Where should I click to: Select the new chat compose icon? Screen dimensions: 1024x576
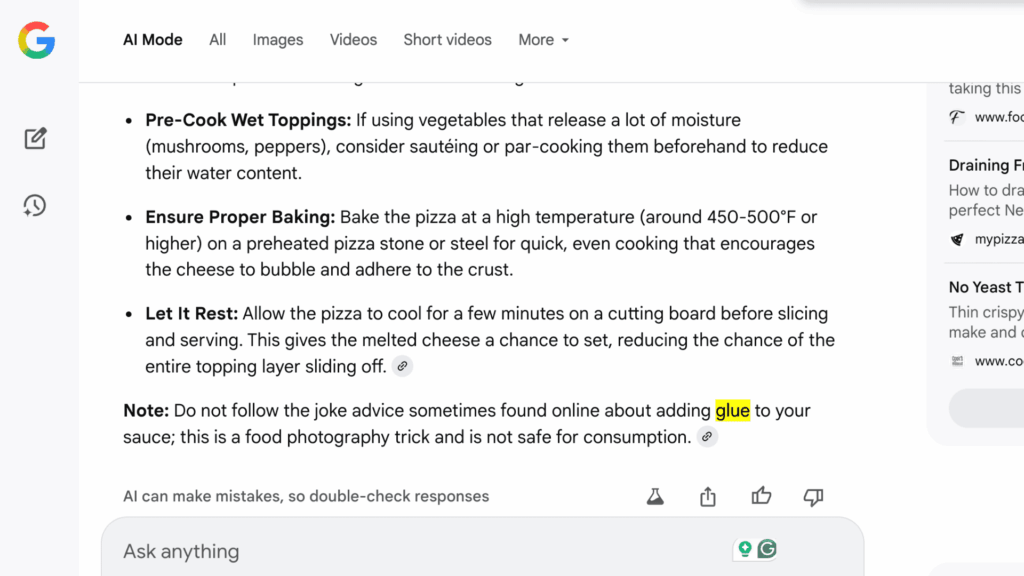coord(34,138)
